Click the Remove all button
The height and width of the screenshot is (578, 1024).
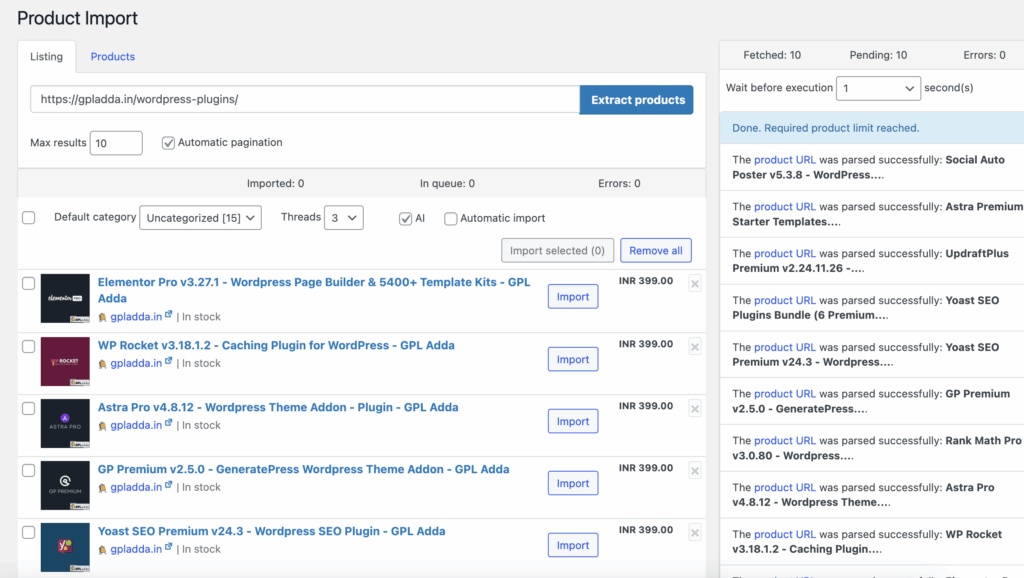pos(656,251)
